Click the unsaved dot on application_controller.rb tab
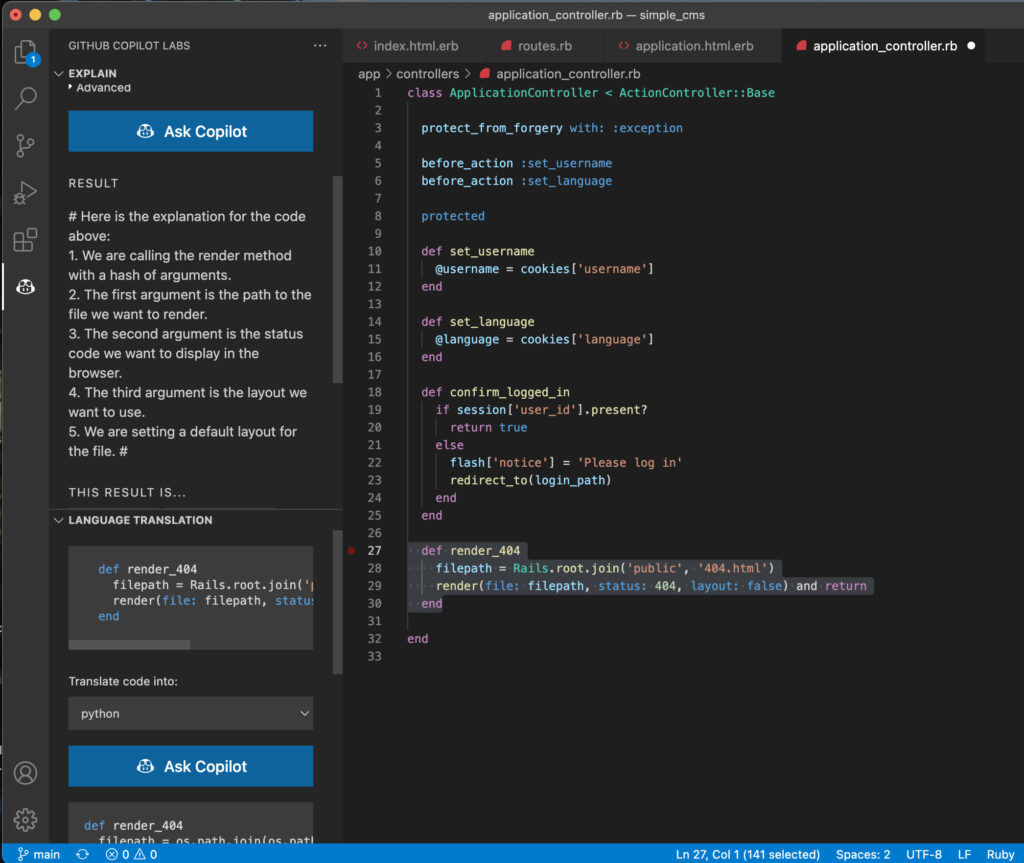This screenshot has height=863, width=1024. (x=971, y=46)
